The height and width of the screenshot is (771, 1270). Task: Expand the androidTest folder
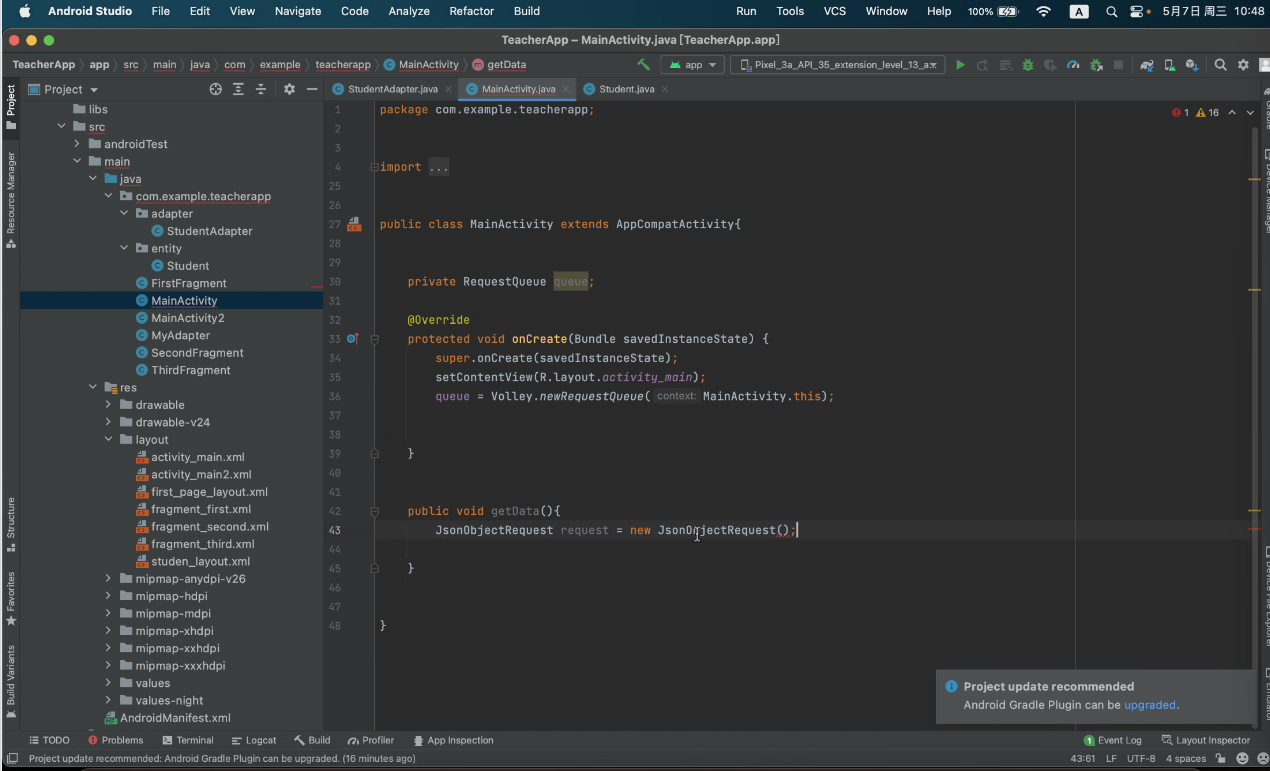click(77, 144)
